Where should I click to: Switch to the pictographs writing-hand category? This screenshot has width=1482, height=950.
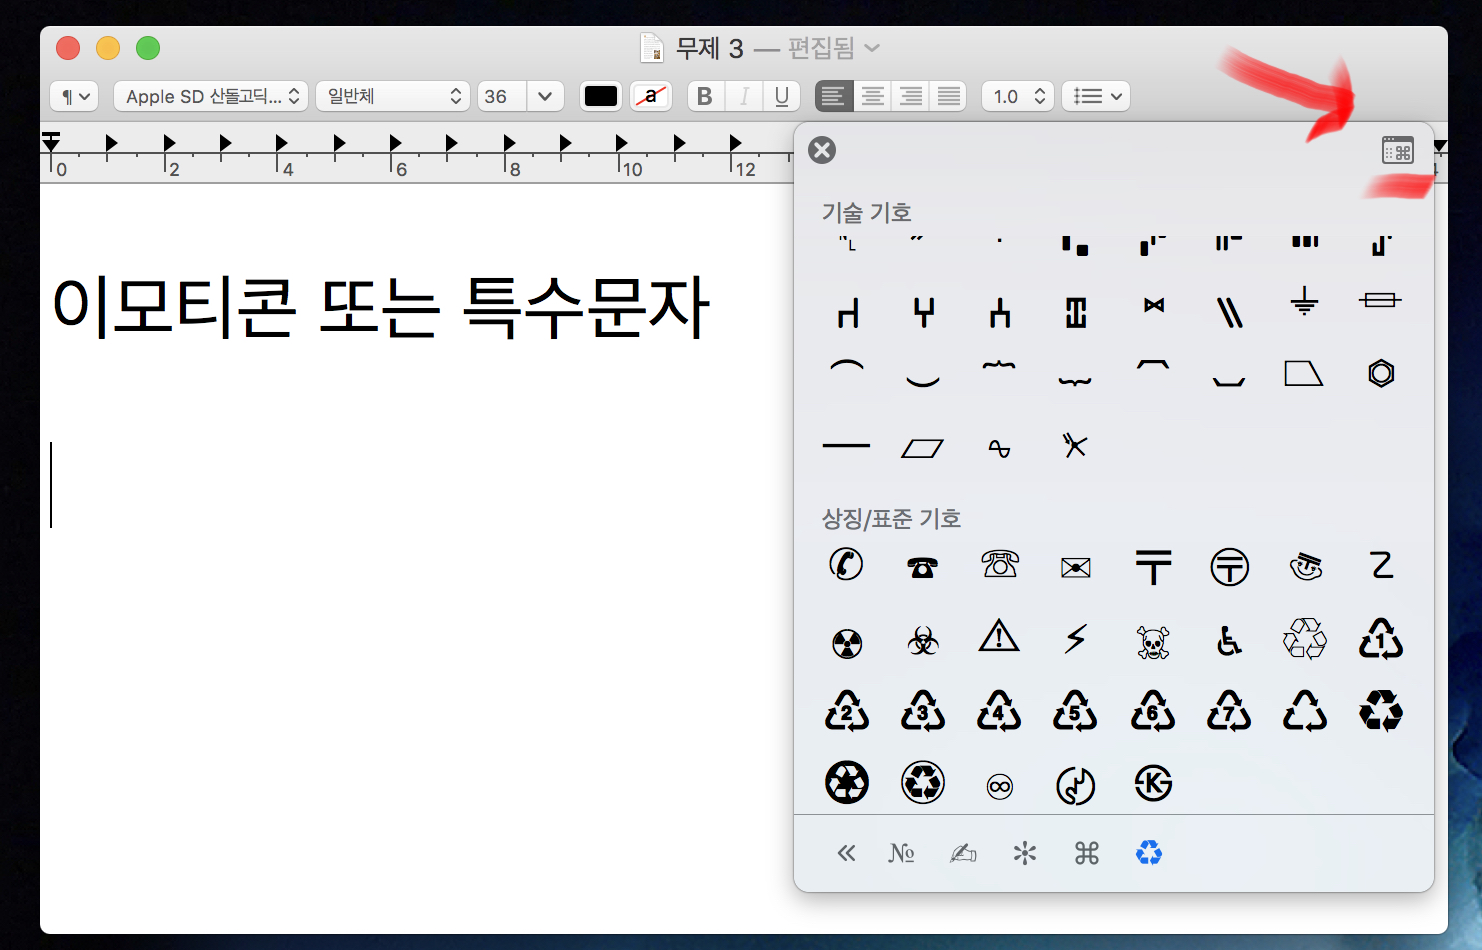(963, 853)
